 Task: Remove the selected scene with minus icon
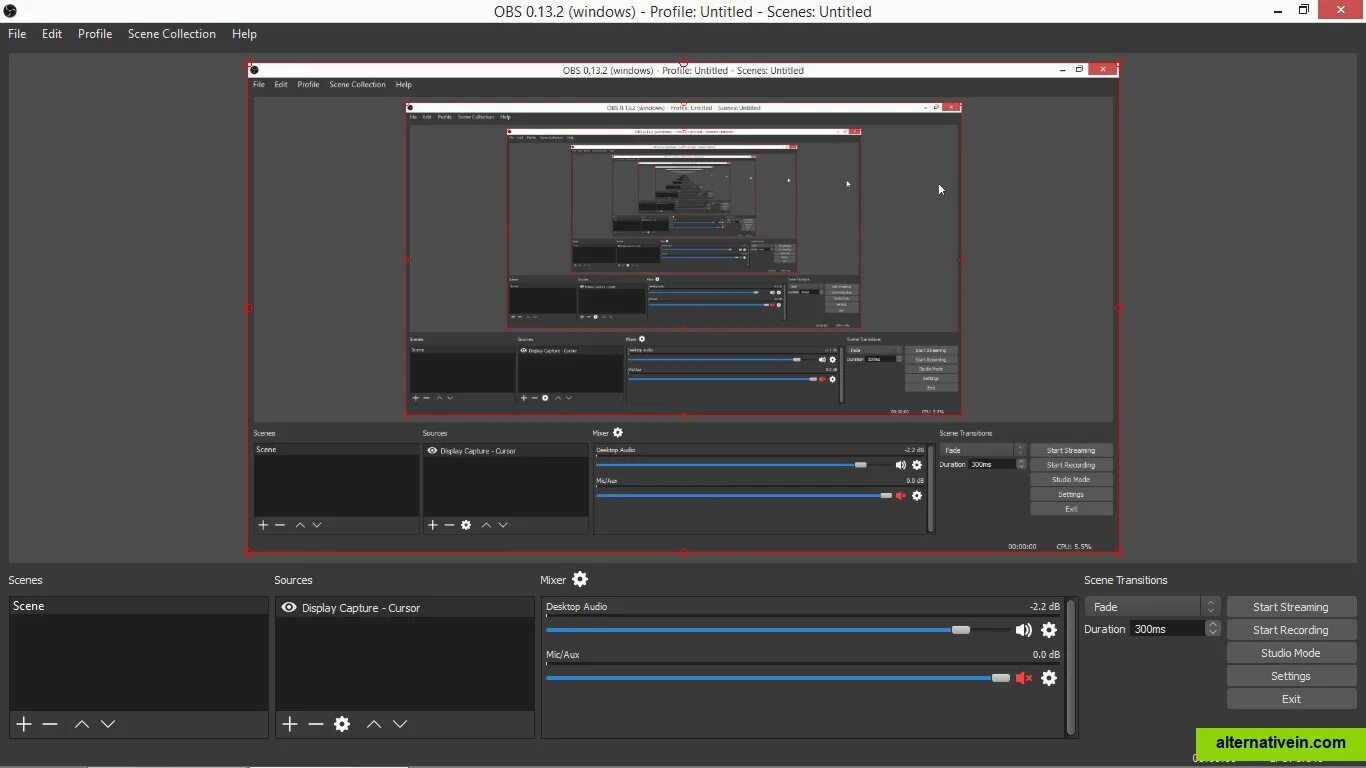50,724
